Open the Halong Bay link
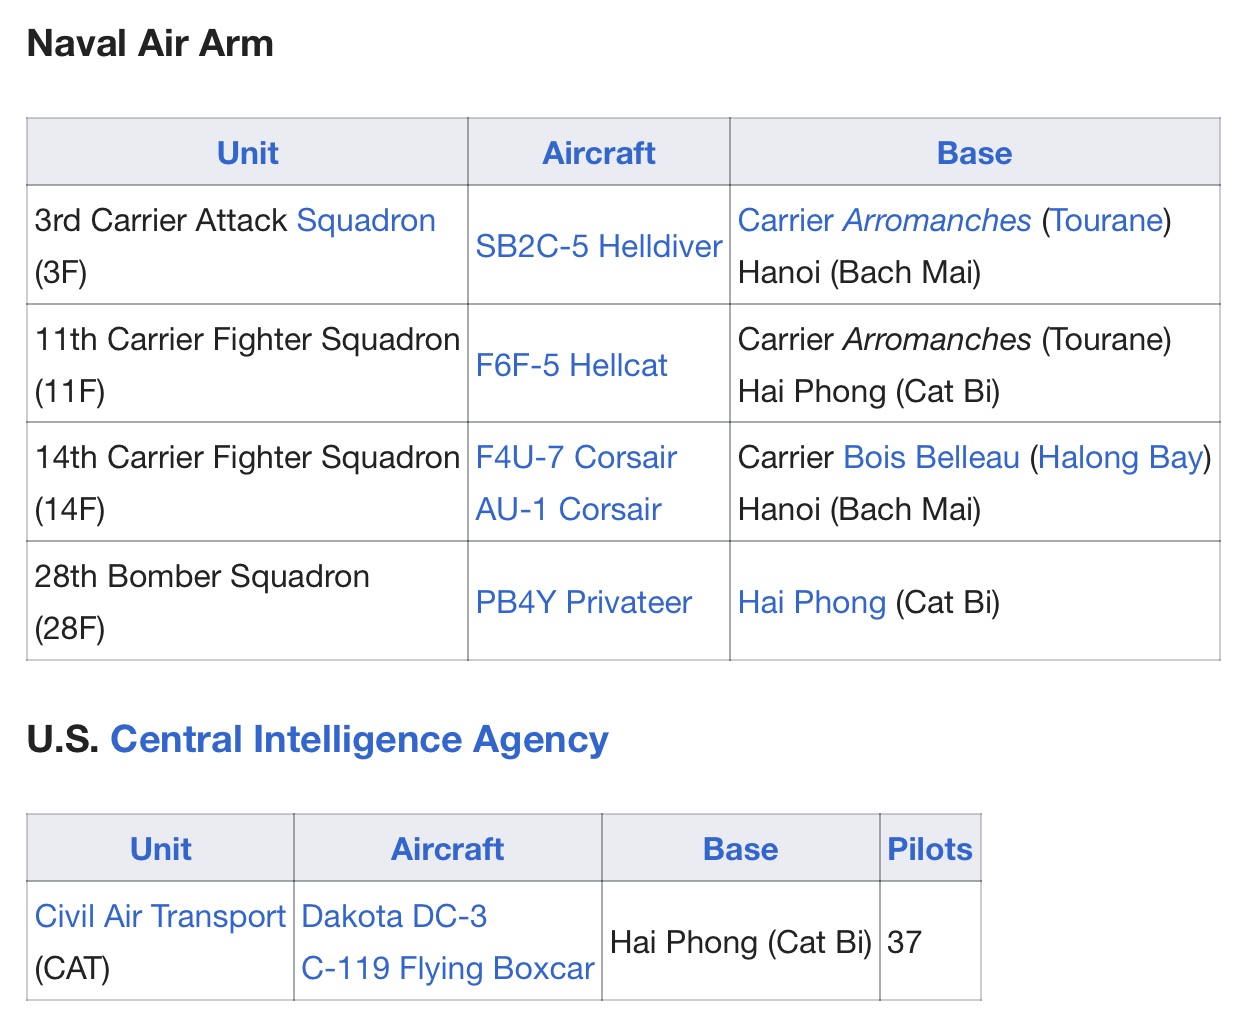1249x1028 pixels. pos(1120,457)
